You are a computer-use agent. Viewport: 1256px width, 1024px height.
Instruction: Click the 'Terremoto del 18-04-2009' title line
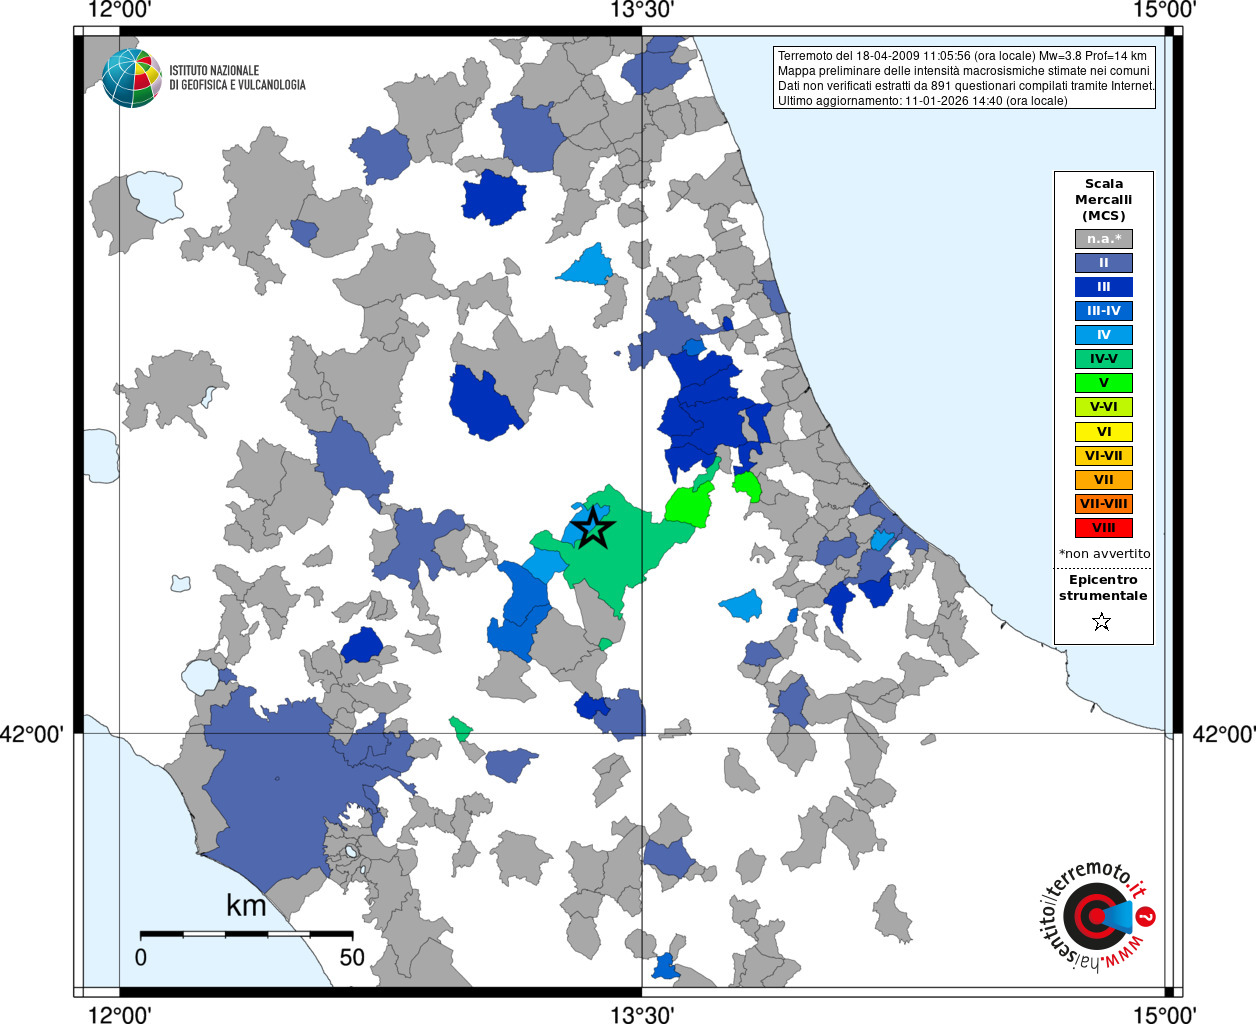962,56
